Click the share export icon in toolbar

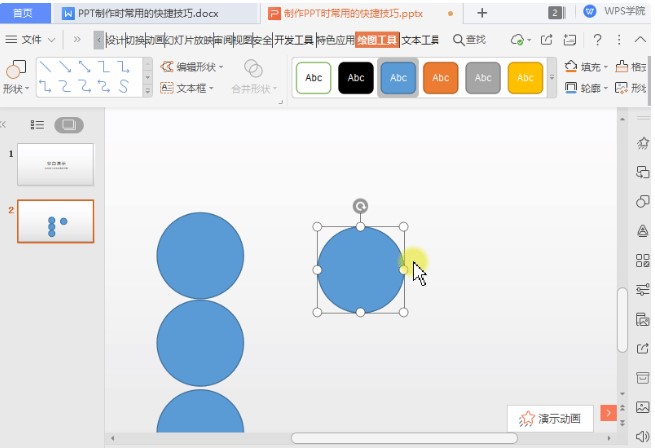[x=546, y=40]
